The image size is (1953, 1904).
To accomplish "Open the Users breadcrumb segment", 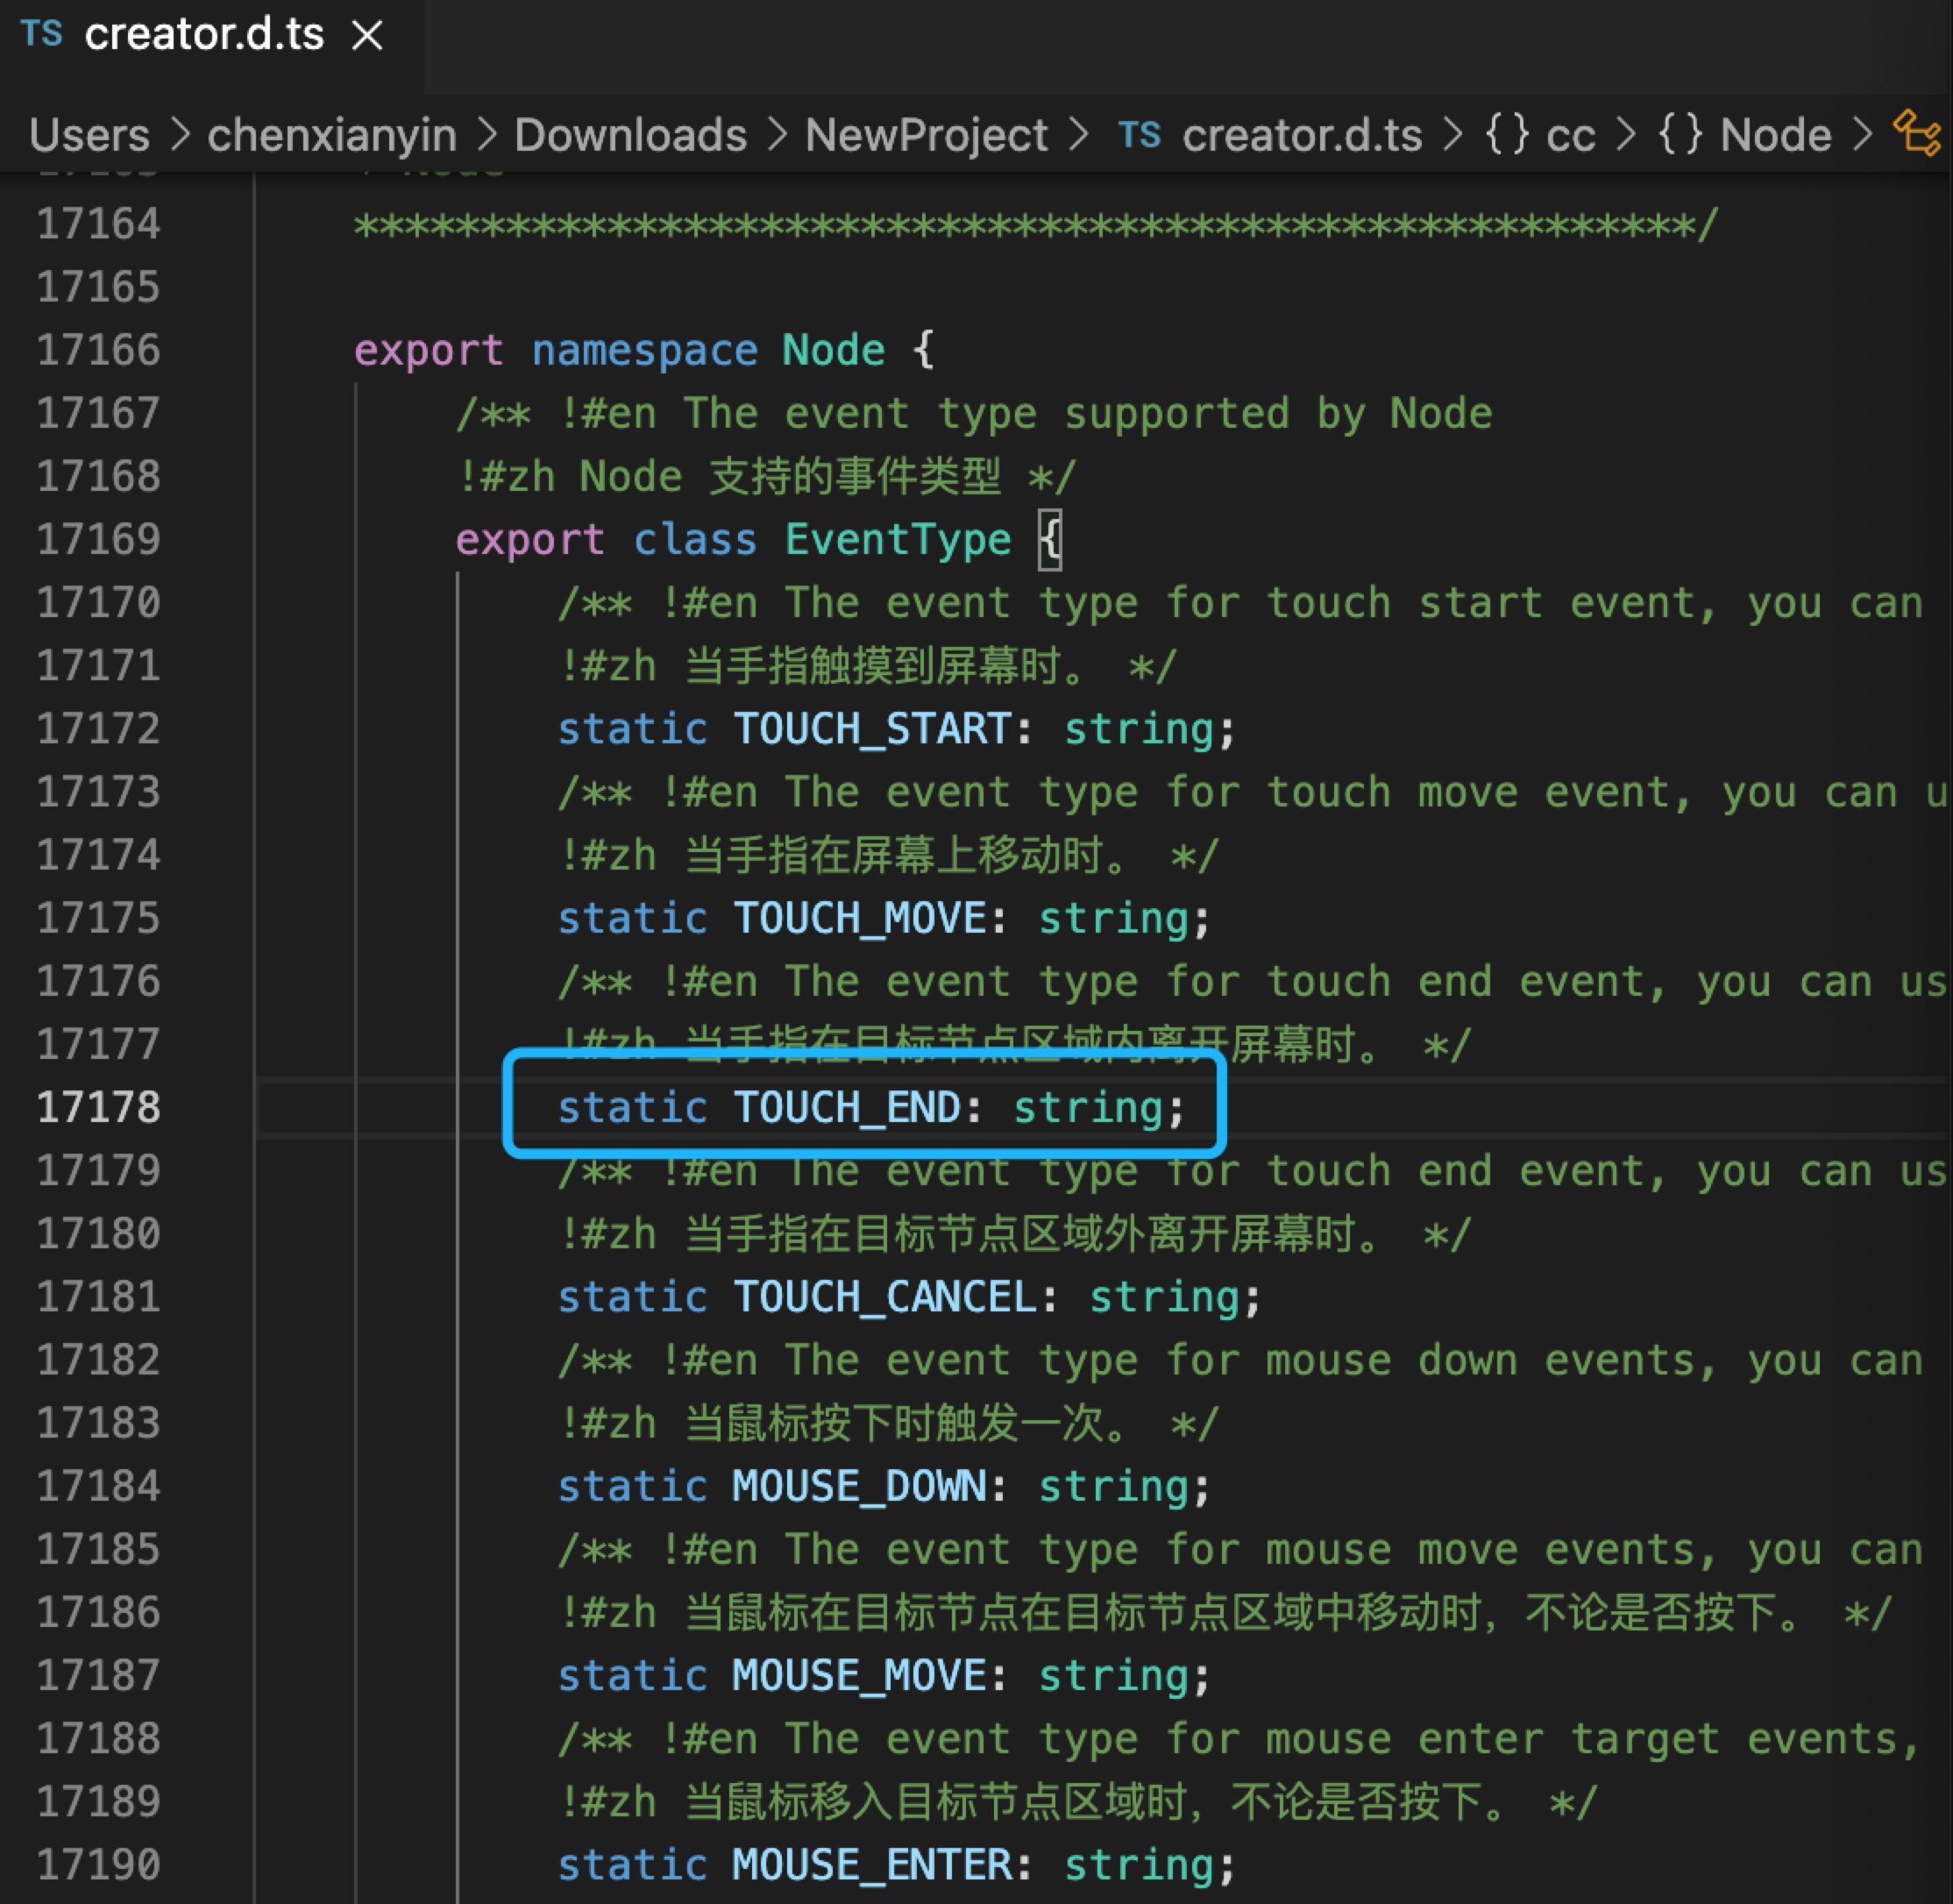I will click(89, 135).
